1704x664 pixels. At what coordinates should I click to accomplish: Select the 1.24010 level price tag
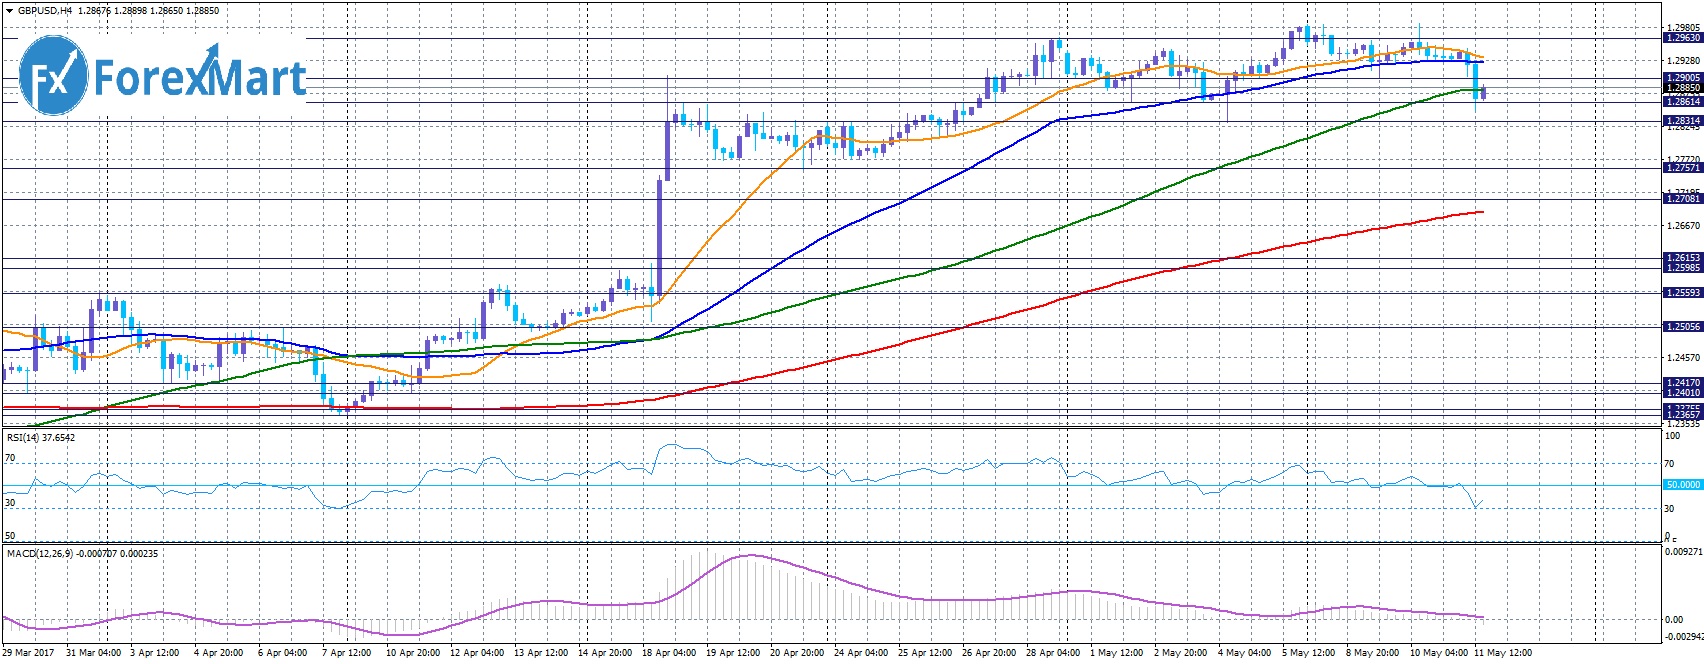coord(1682,393)
